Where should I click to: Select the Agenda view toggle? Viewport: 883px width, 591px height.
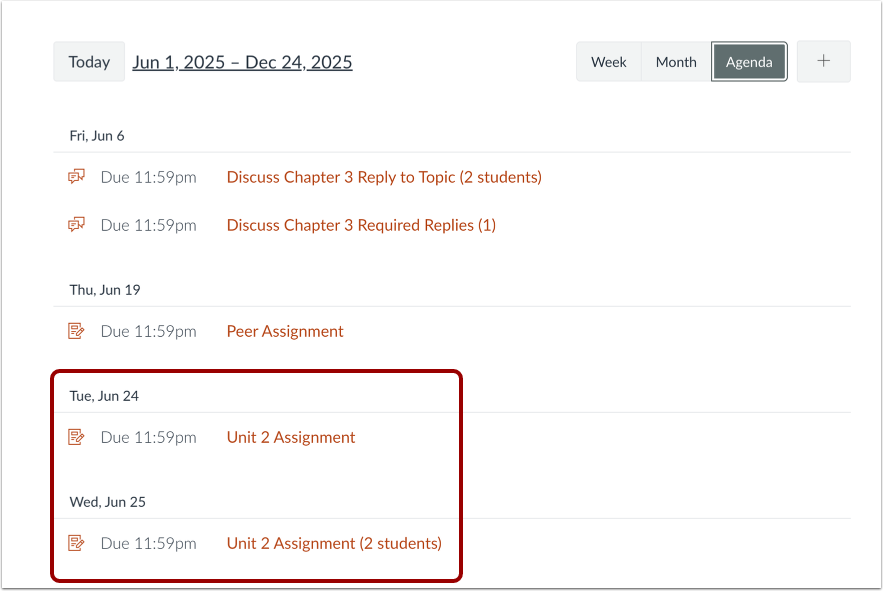coord(748,61)
